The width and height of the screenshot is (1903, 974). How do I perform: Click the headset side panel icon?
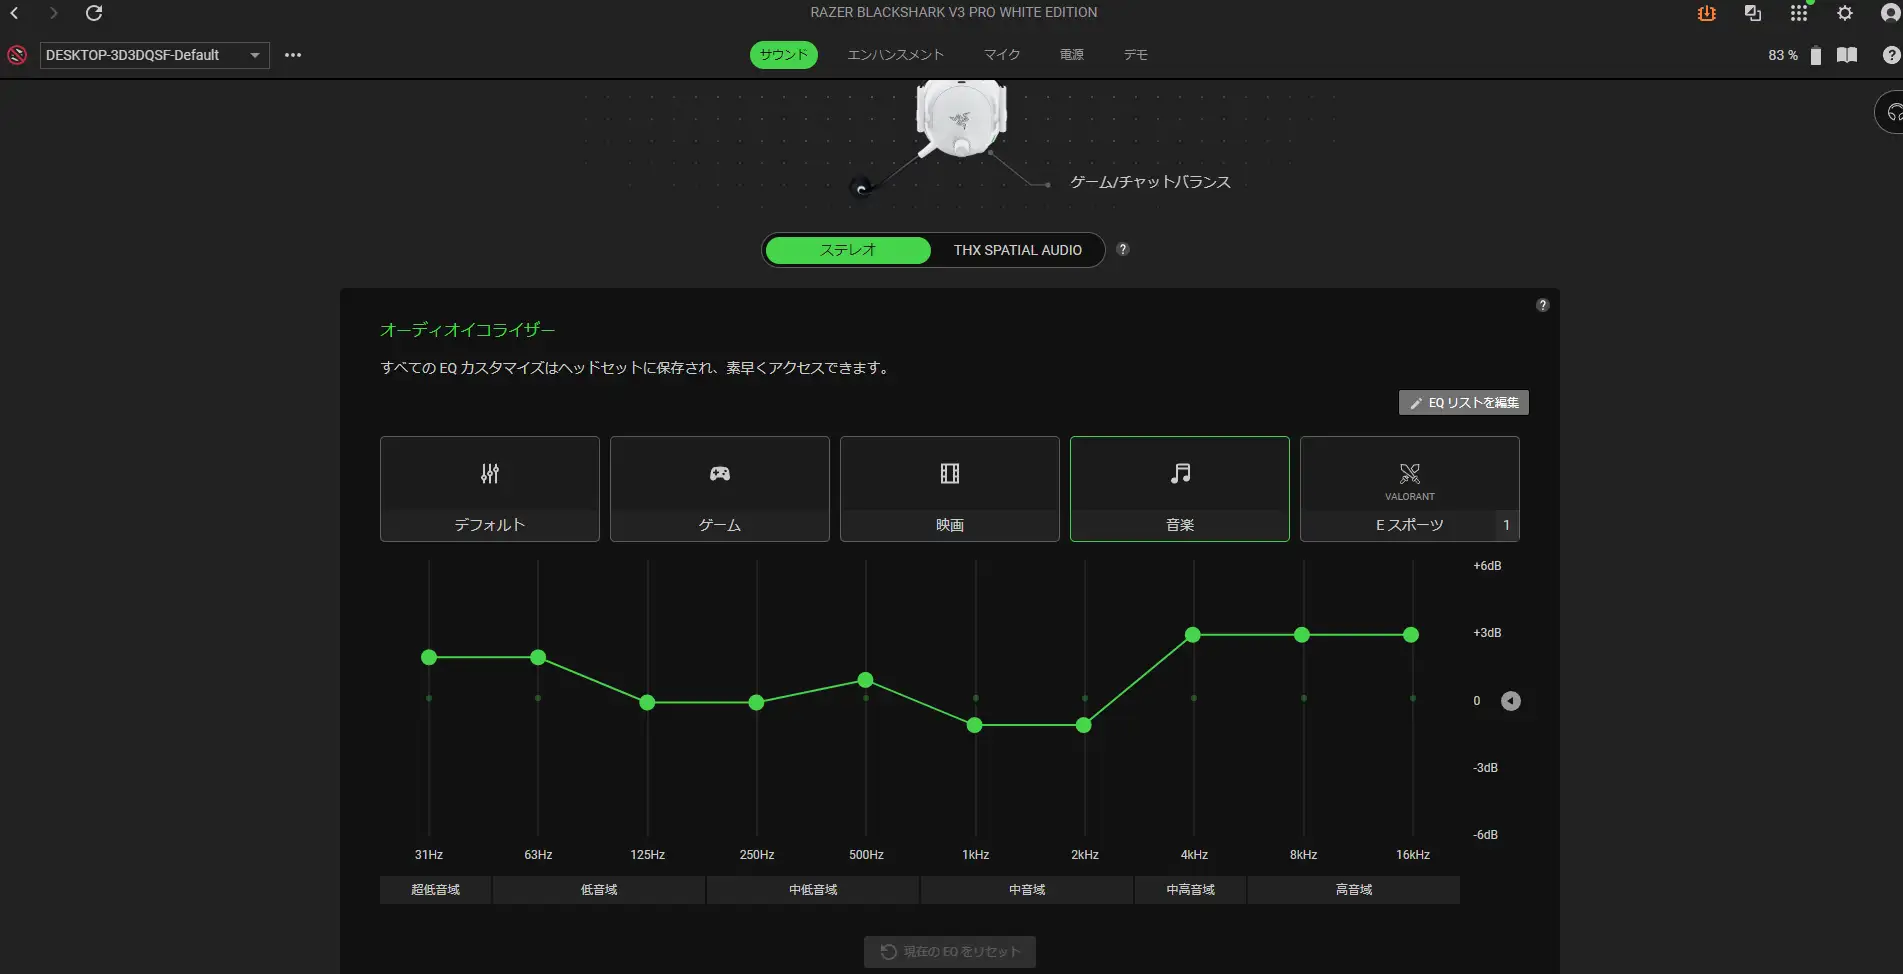click(x=1890, y=112)
